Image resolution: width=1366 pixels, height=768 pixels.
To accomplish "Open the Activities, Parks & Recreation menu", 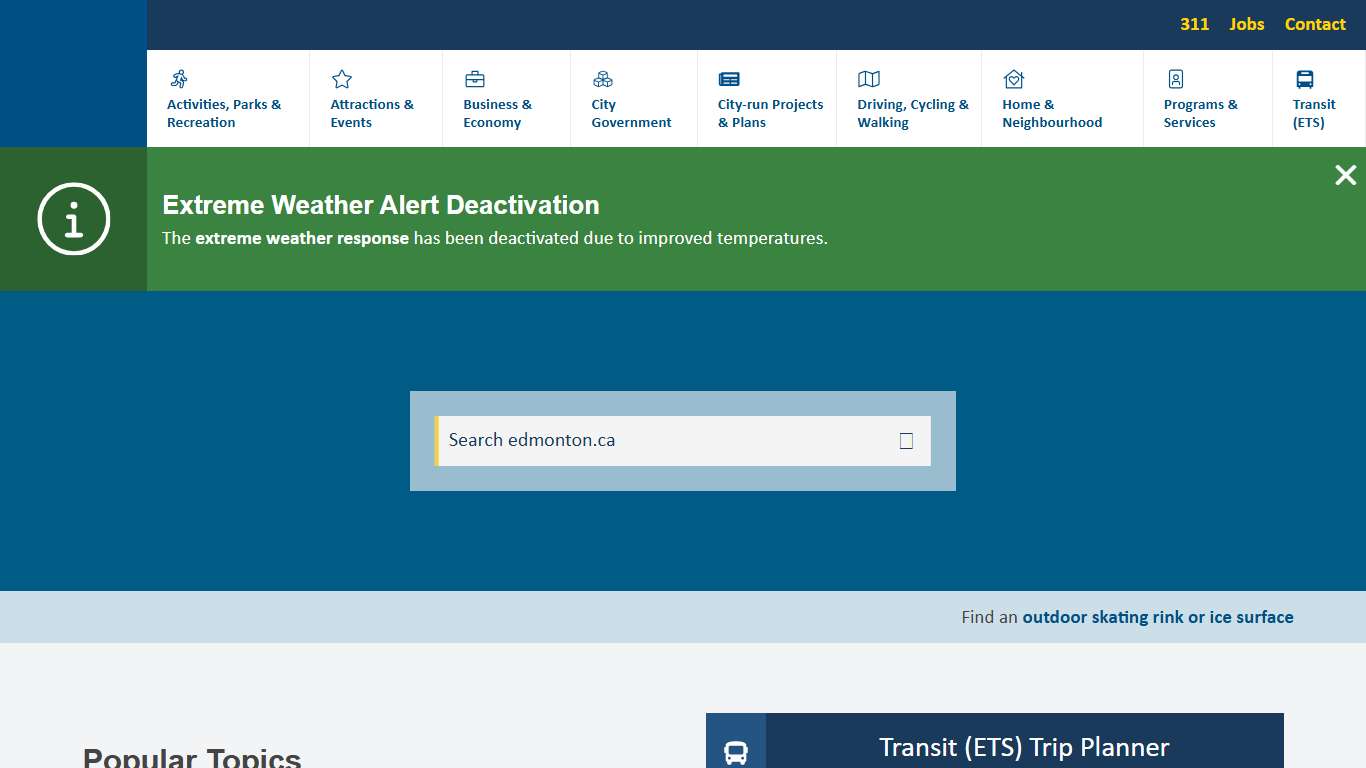I will pos(224,113).
